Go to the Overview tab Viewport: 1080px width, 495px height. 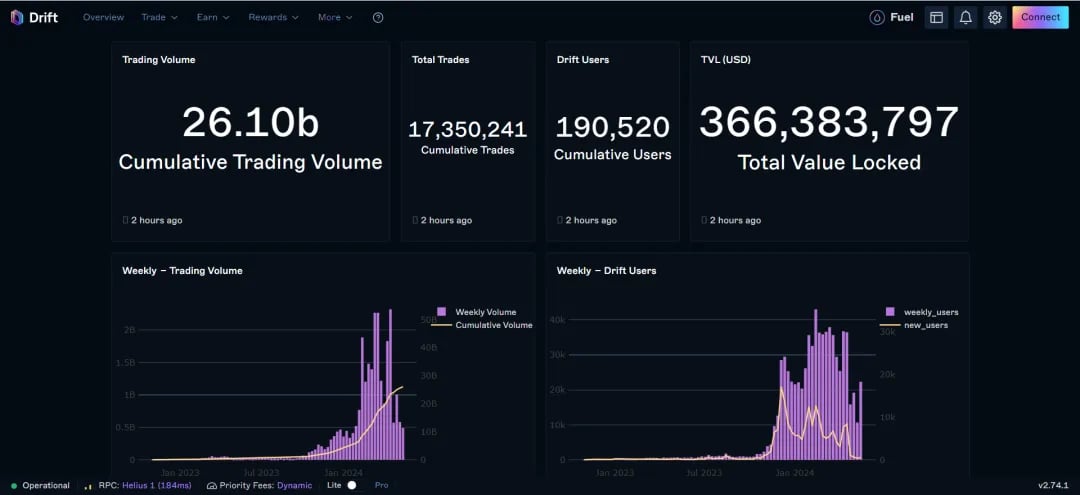click(x=103, y=17)
